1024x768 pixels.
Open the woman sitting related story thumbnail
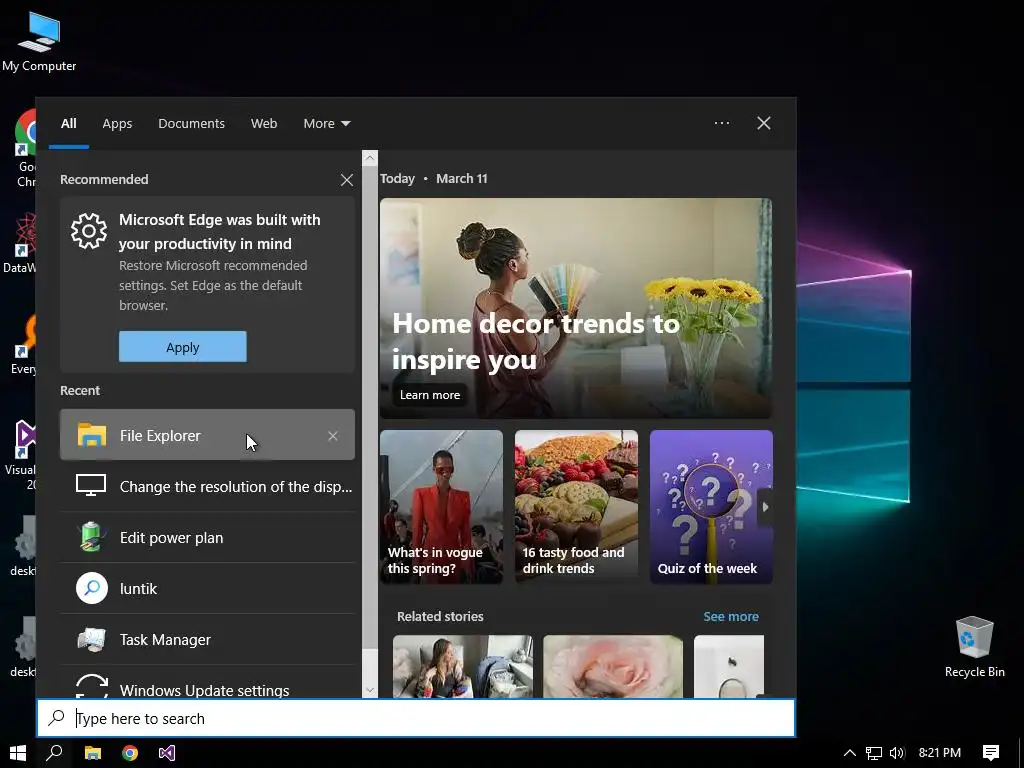click(462, 666)
